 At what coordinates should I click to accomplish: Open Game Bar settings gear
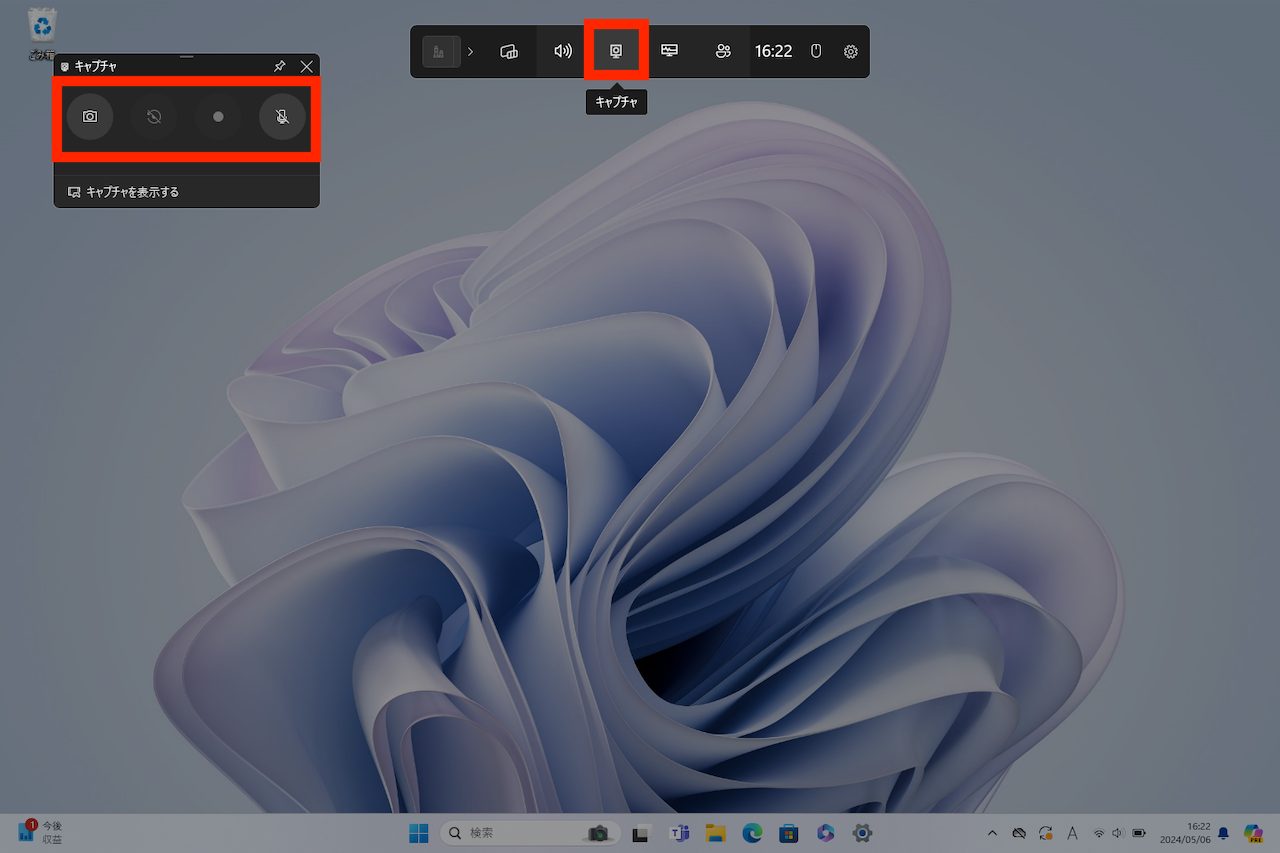coord(851,51)
